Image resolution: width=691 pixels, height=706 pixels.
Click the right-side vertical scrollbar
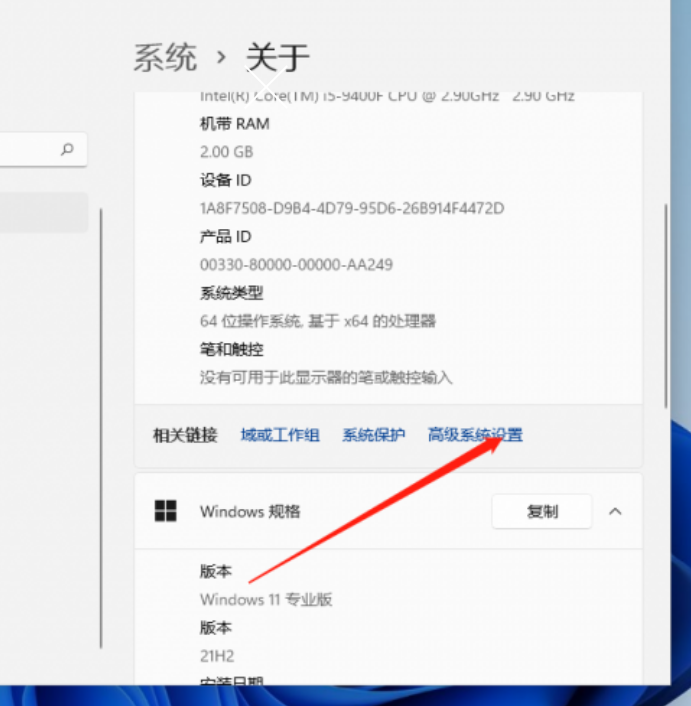(665, 306)
